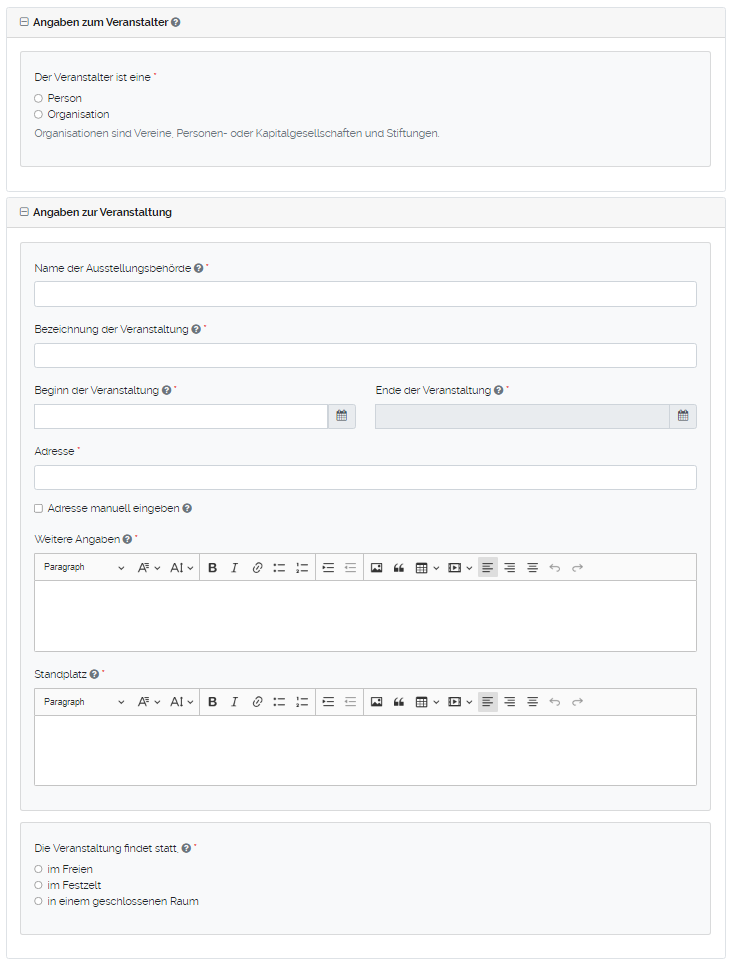The width and height of the screenshot is (732, 964).
Task: Toggle italic formatting in Standplatz editor
Action: [234, 701]
